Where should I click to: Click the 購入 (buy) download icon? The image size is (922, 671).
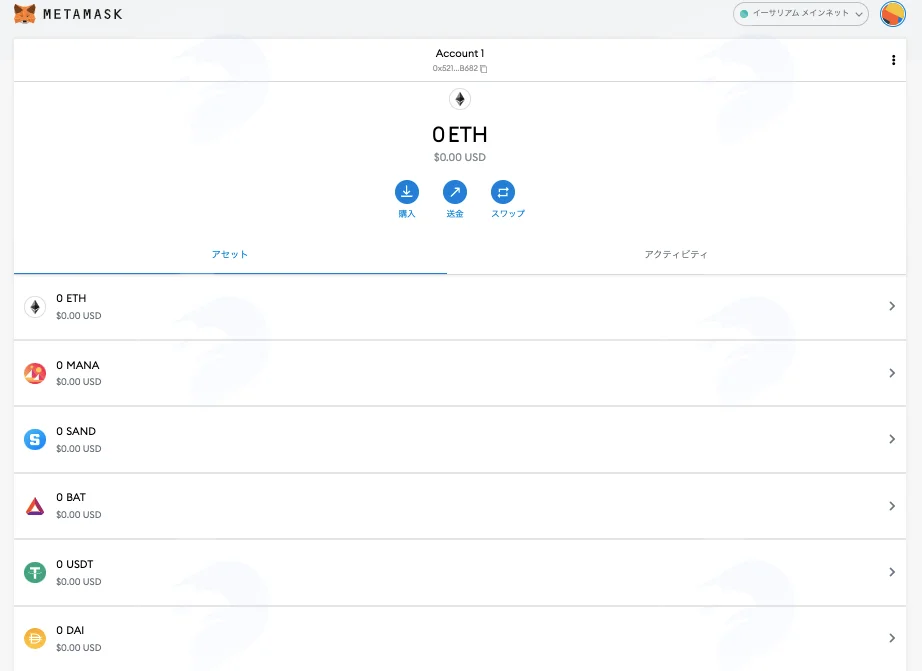click(407, 192)
